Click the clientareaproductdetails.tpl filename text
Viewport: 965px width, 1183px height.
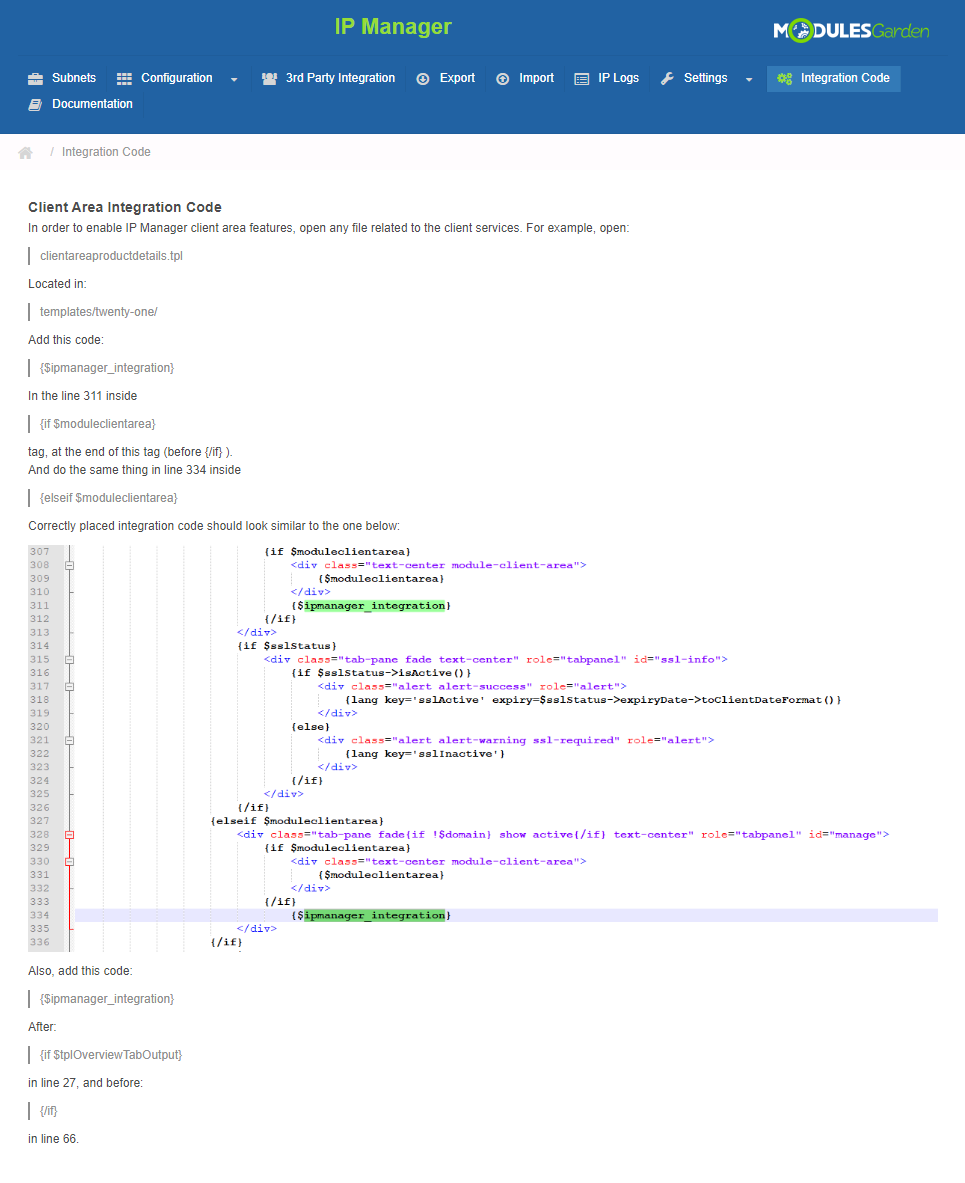(x=111, y=256)
